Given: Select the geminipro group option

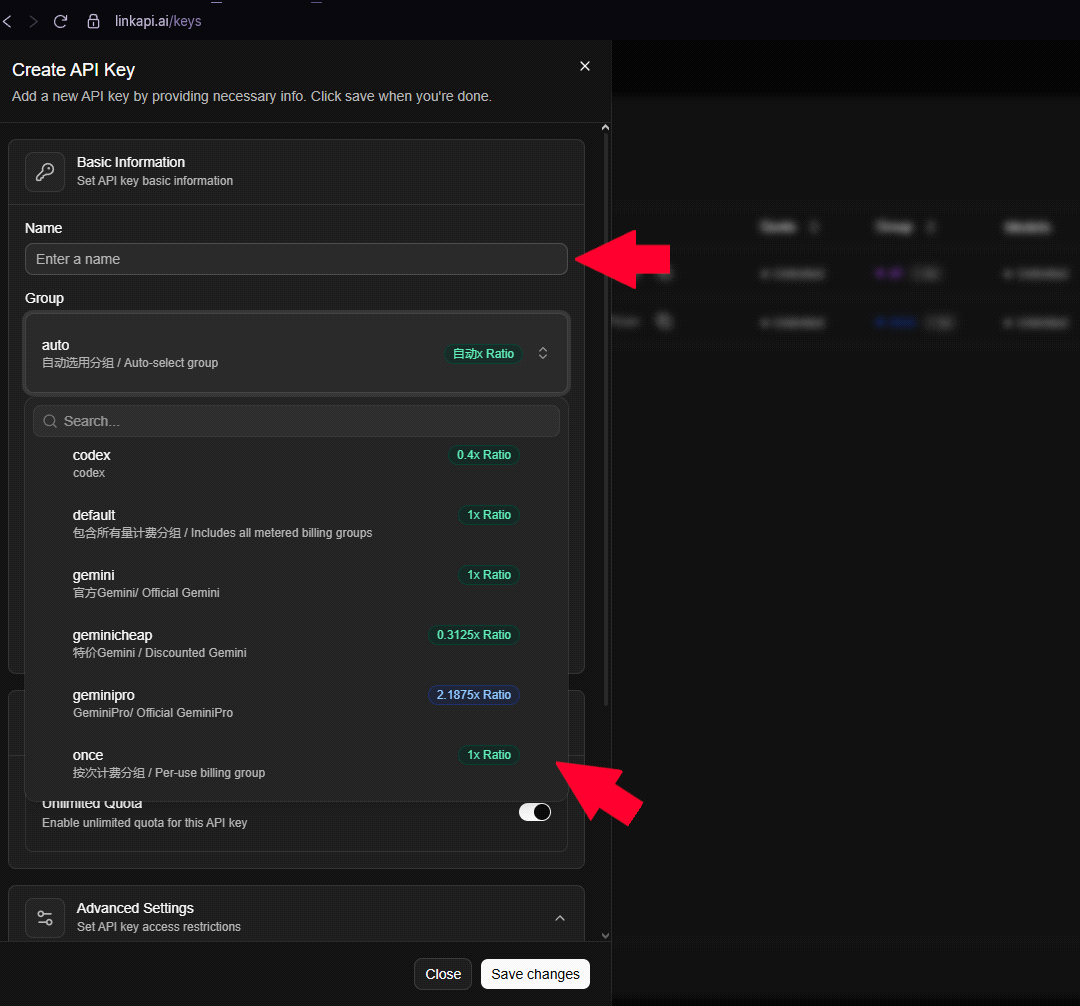Looking at the screenshot, I should pos(296,703).
